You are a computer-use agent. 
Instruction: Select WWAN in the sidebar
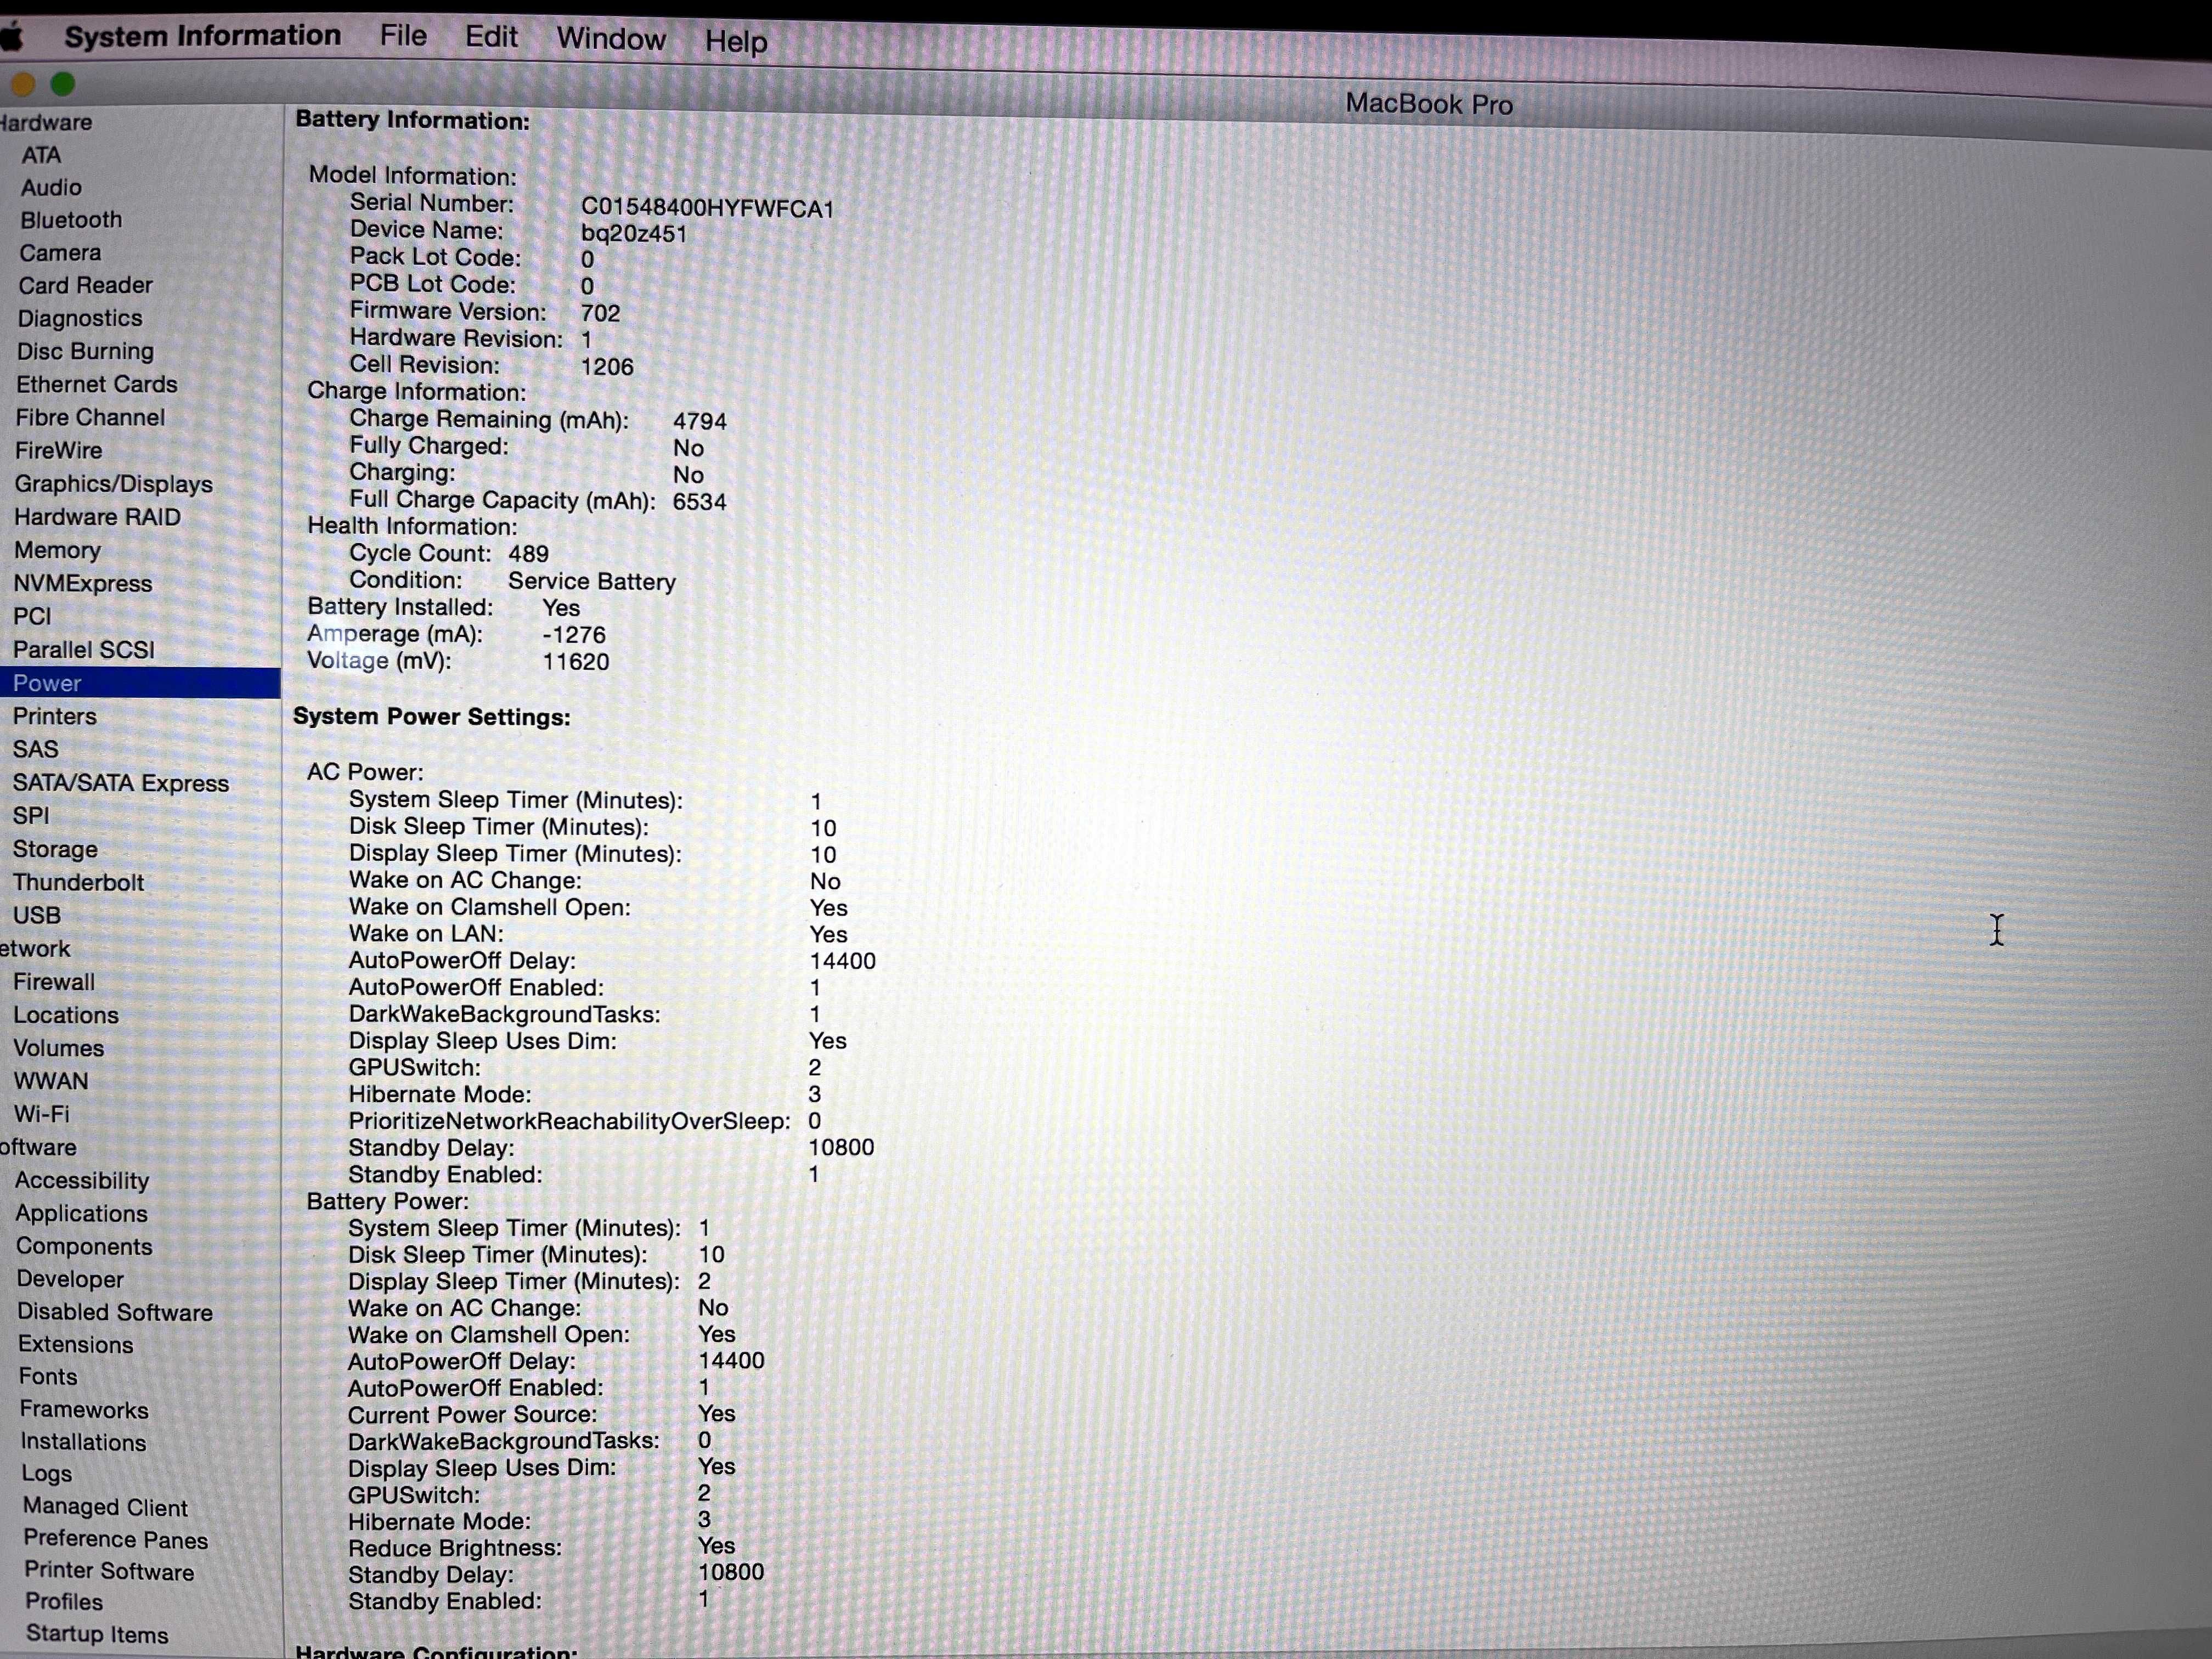point(51,1081)
